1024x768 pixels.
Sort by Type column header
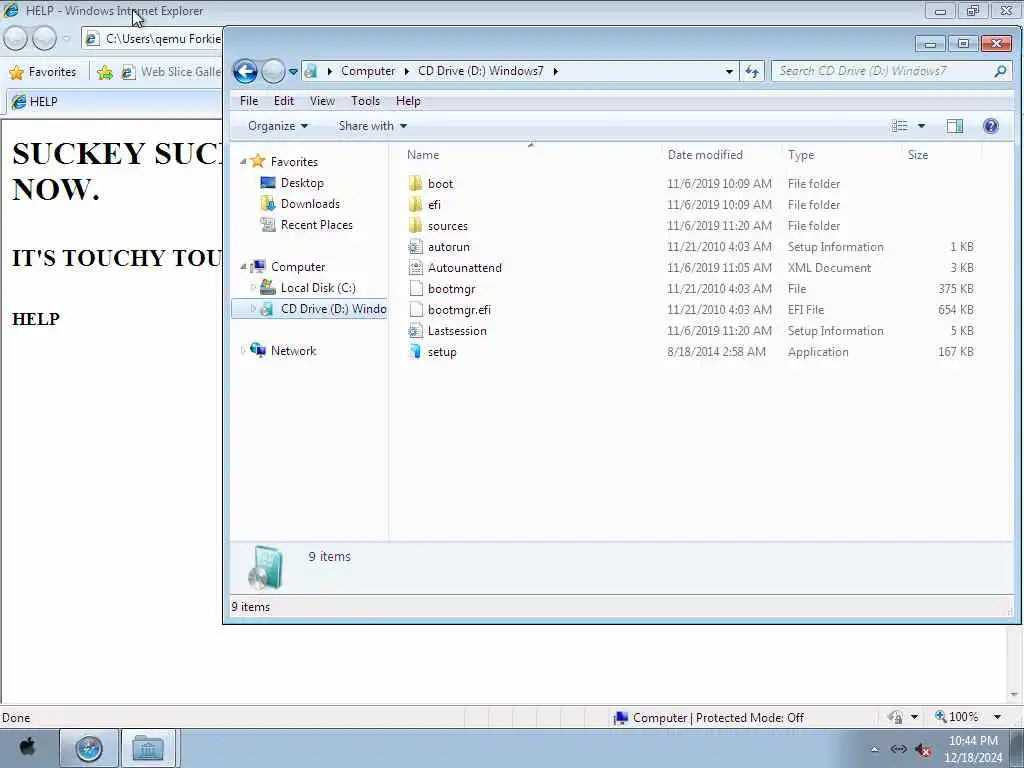tap(801, 155)
